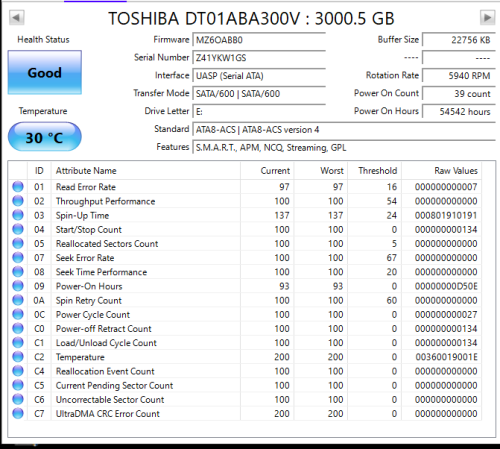Select the Read Error Rate attribute name

point(86,187)
